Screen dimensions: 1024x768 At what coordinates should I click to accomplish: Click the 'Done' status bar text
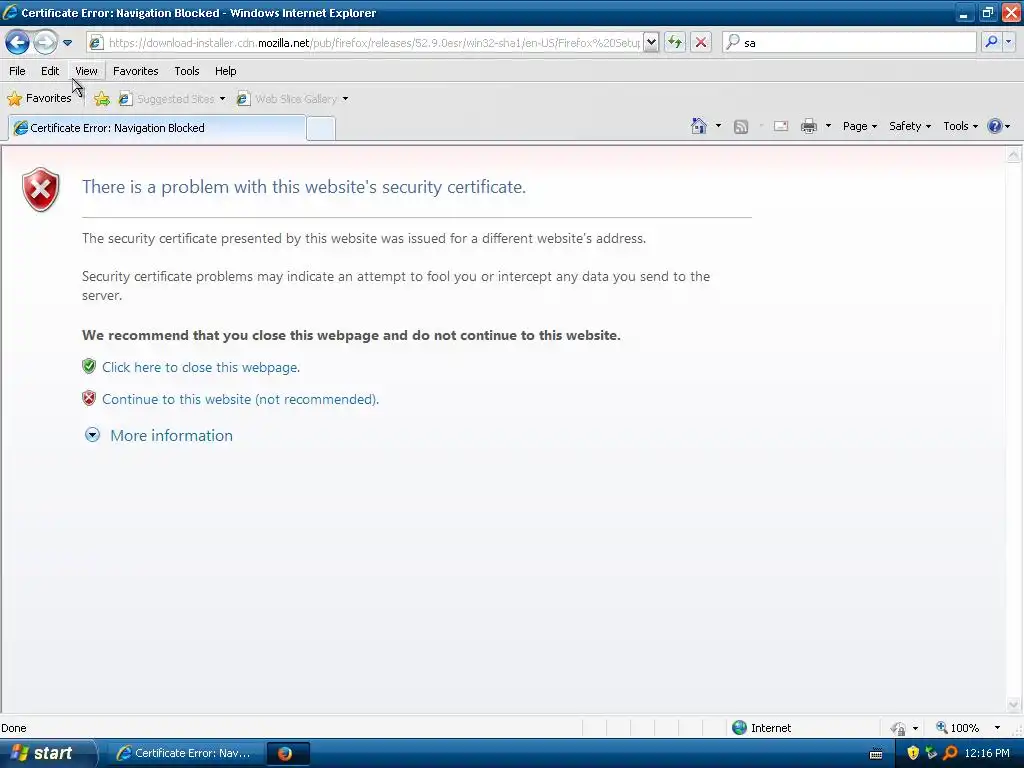[x=14, y=728]
